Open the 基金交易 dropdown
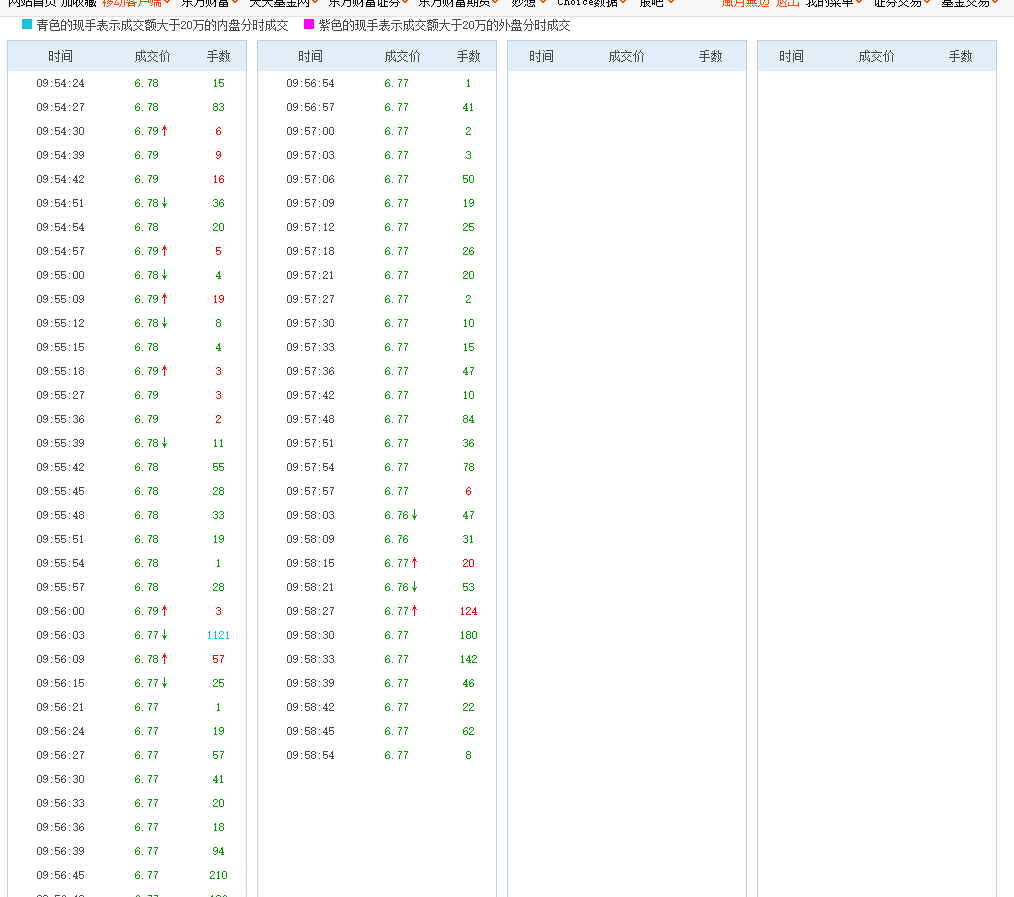Viewport: 1014px width, 897px height. 969,3
